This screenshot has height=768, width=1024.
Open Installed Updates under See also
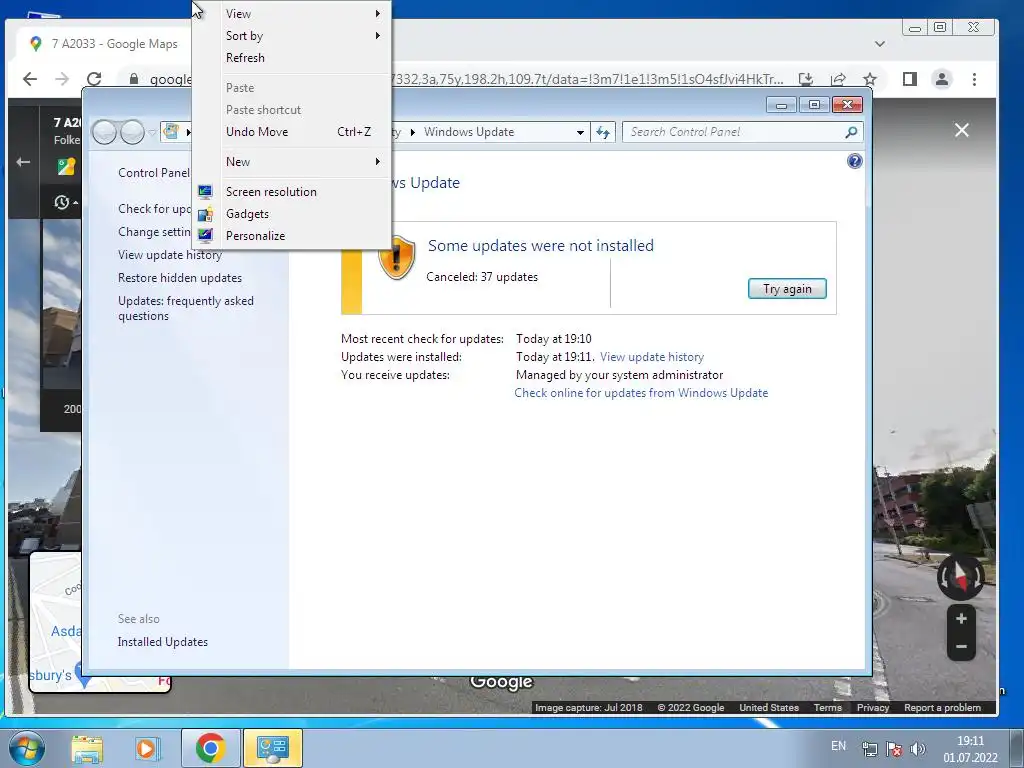(x=163, y=642)
